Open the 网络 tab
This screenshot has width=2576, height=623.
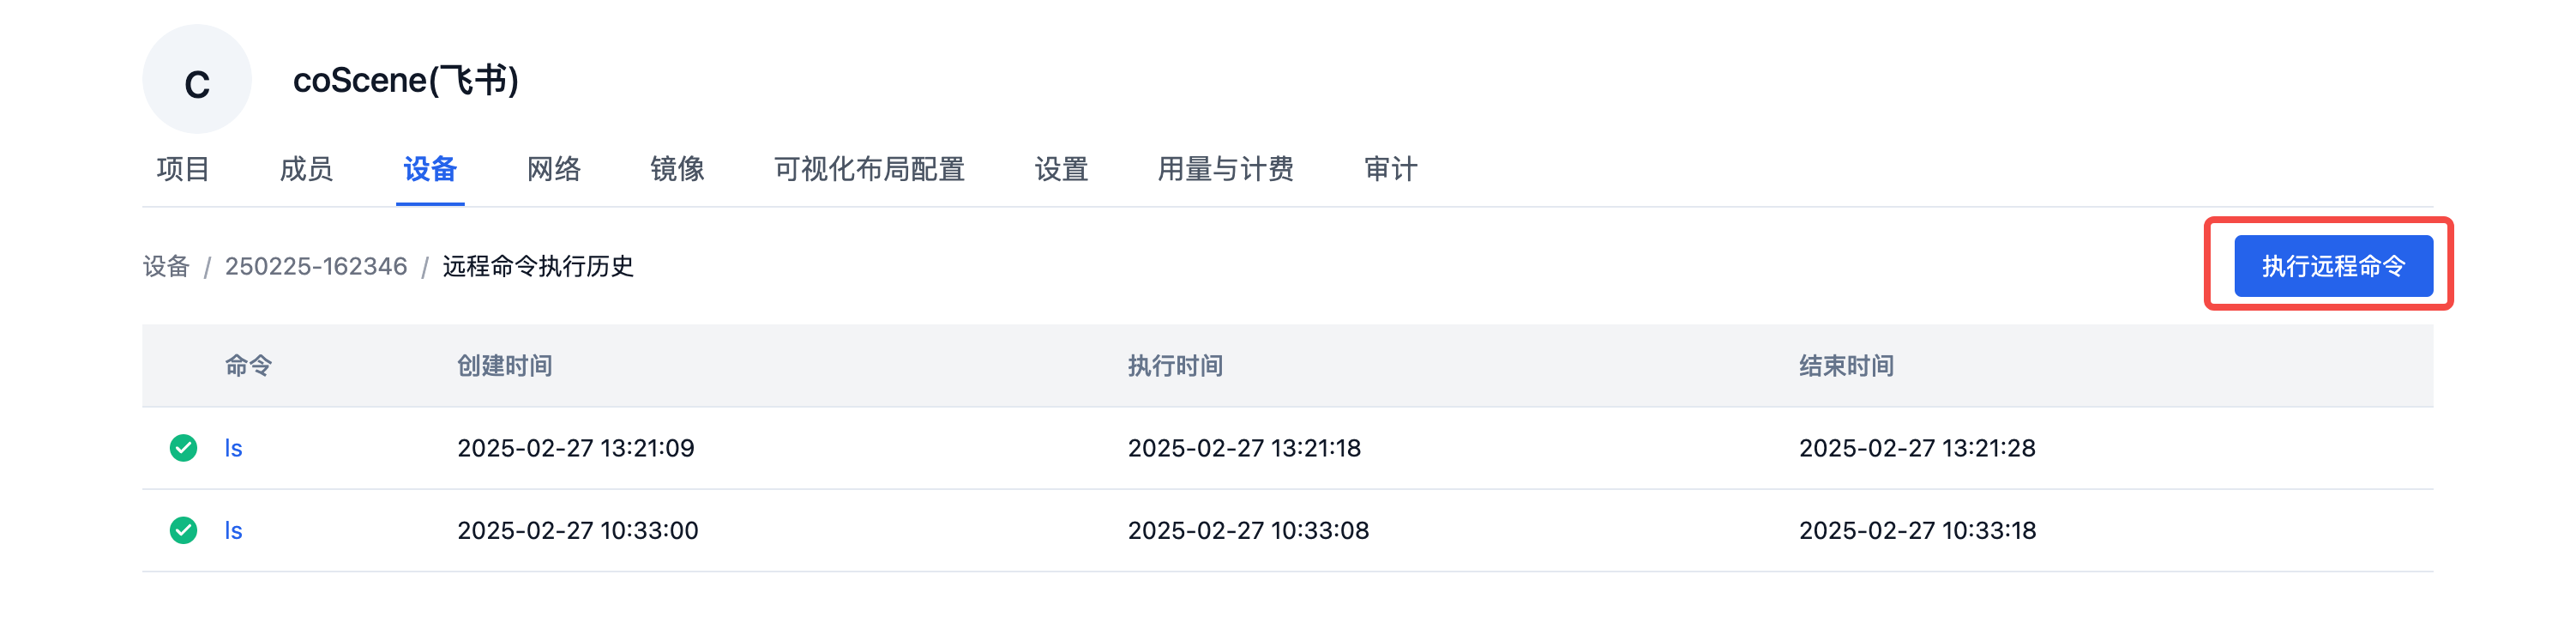(554, 169)
